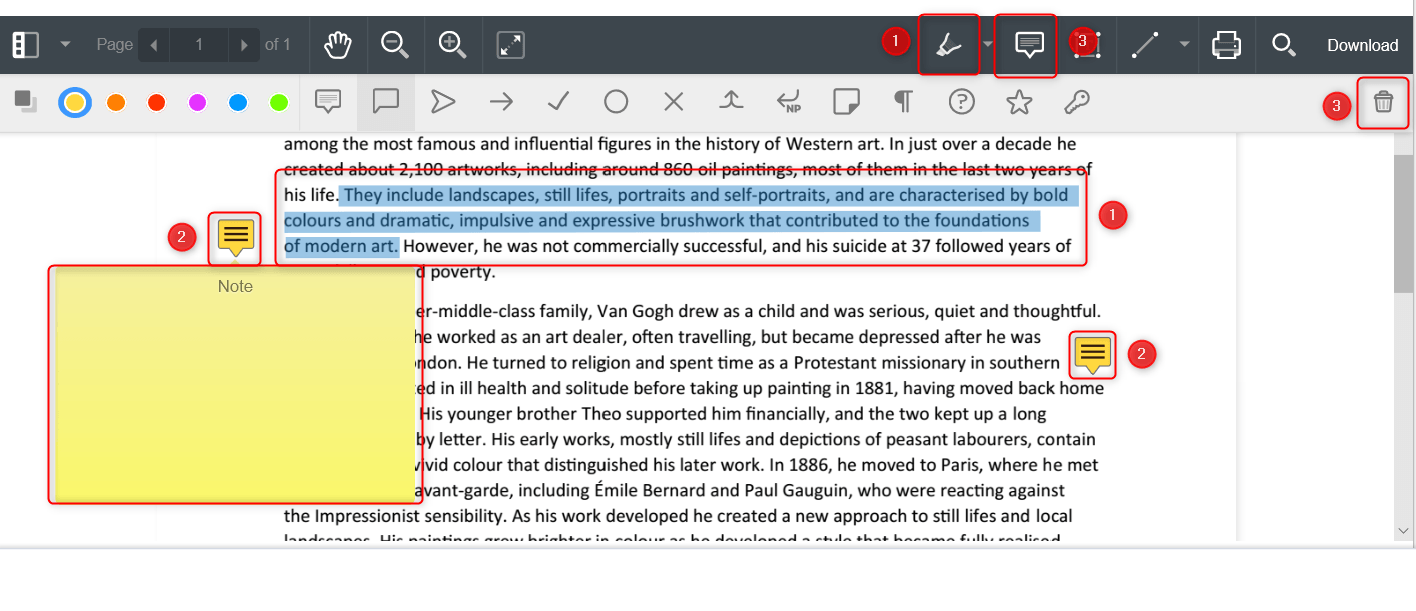Open the highlighter tool dropdown arrow

click(x=988, y=45)
